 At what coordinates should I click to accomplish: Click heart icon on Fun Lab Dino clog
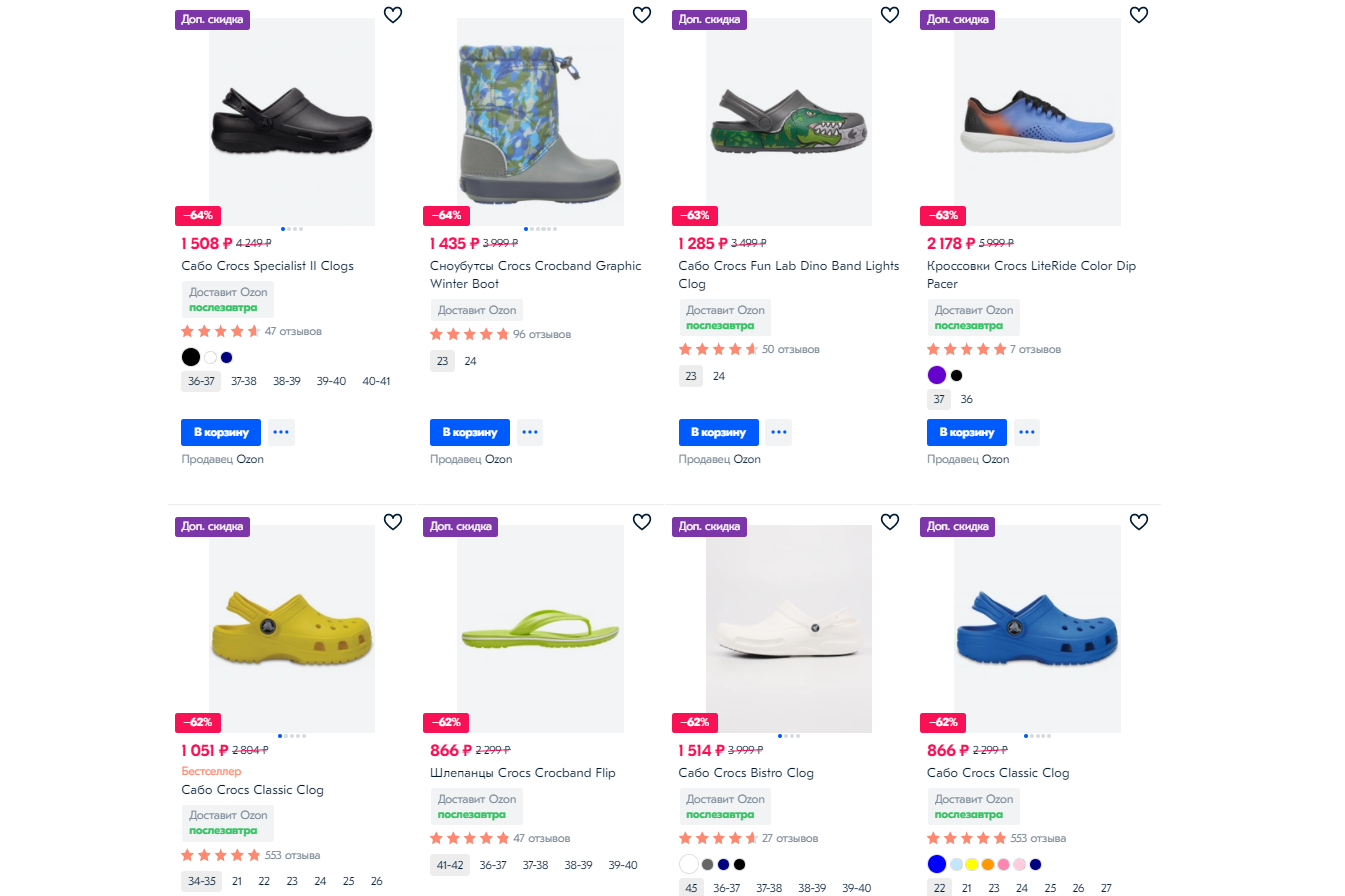[x=890, y=15]
